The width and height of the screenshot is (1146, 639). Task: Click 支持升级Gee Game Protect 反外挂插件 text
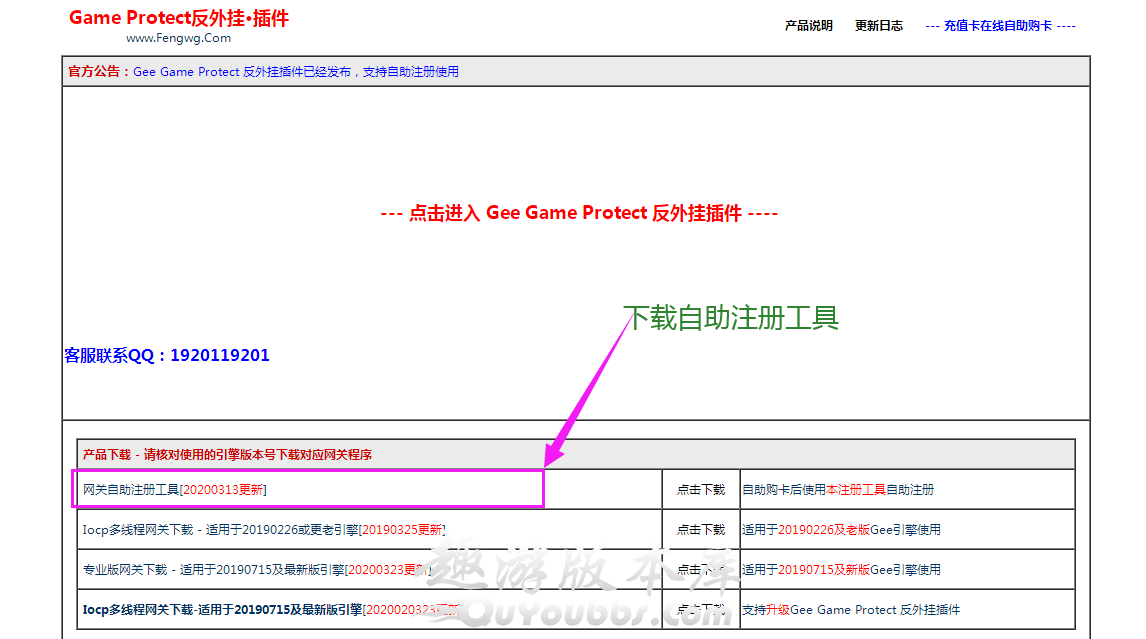click(x=850, y=610)
